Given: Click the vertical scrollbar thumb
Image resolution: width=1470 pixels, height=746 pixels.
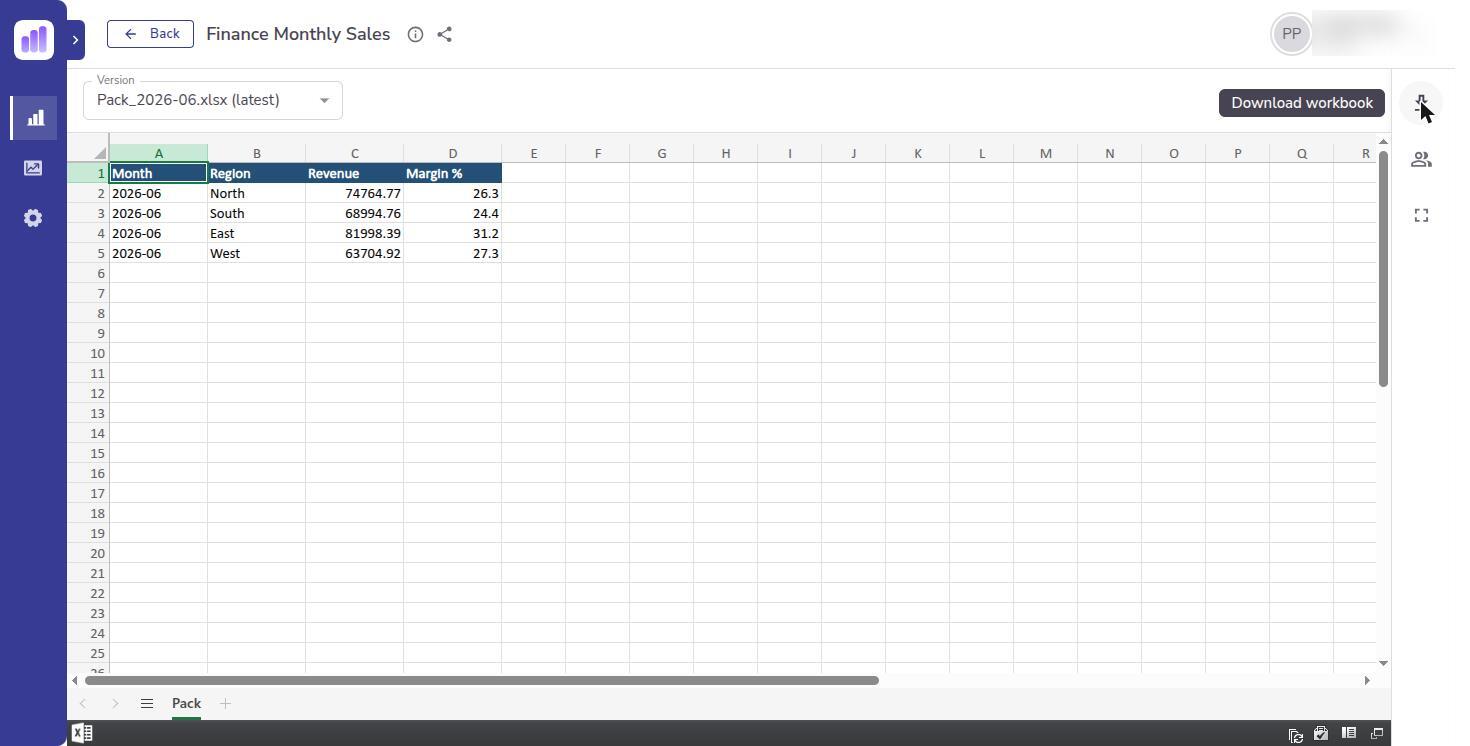Looking at the screenshot, I should [1383, 268].
